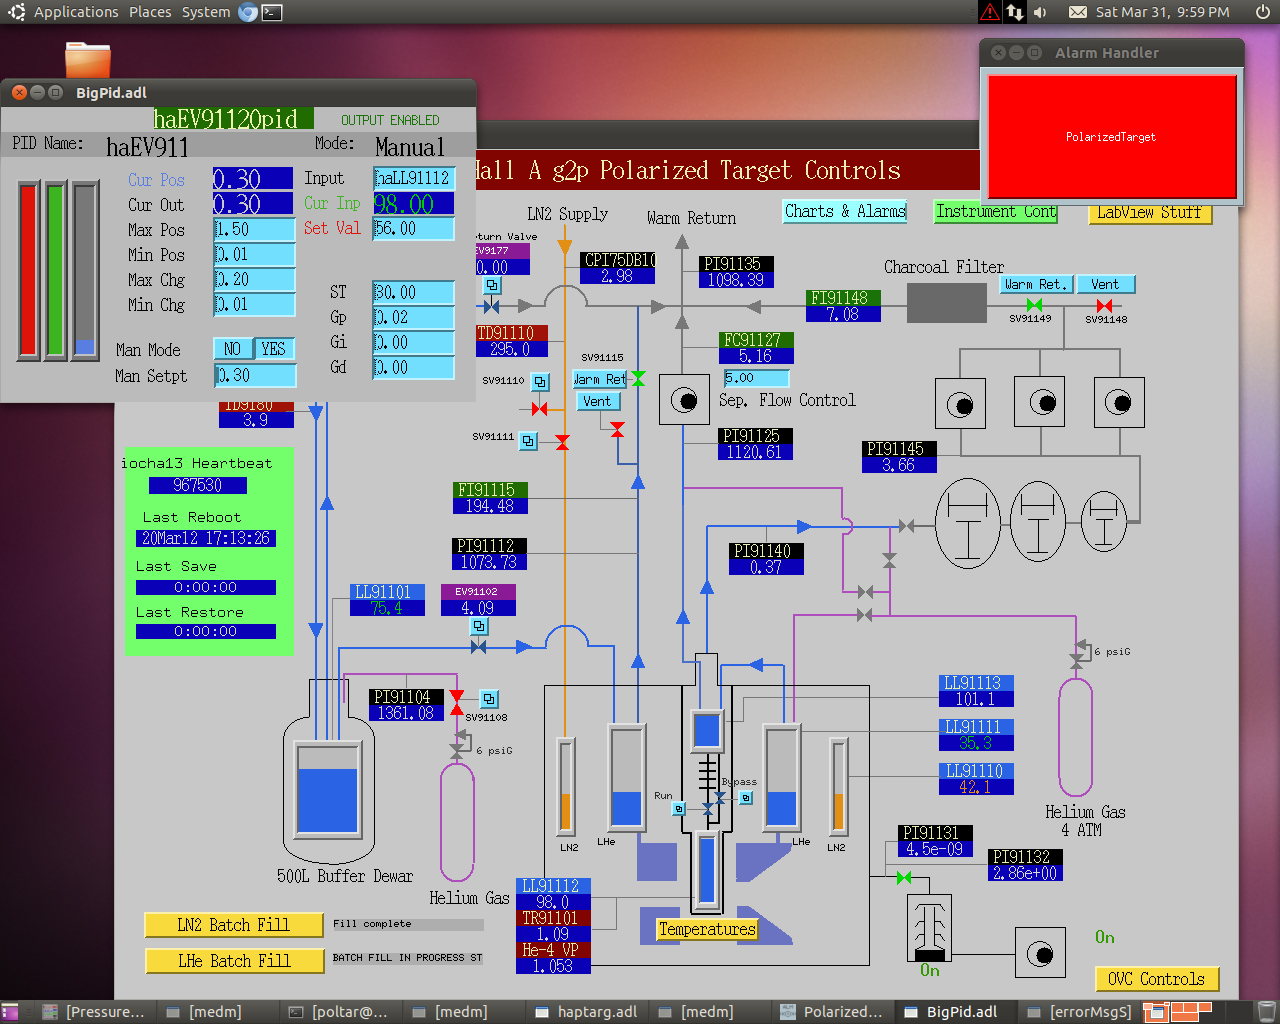Screen dimensions: 1280x1024
Task: Open LabView Stuff button
Action: click(1150, 212)
